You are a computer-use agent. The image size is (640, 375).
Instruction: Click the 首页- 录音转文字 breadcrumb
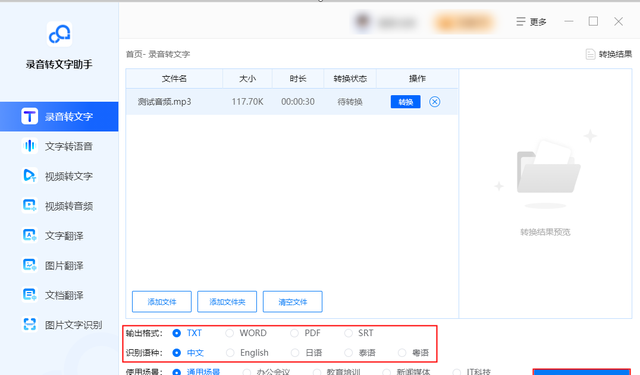pos(158,54)
